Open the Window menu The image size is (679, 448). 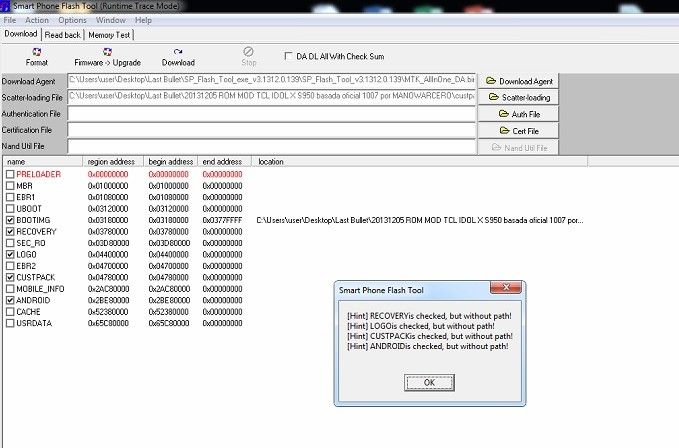pos(110,20)
